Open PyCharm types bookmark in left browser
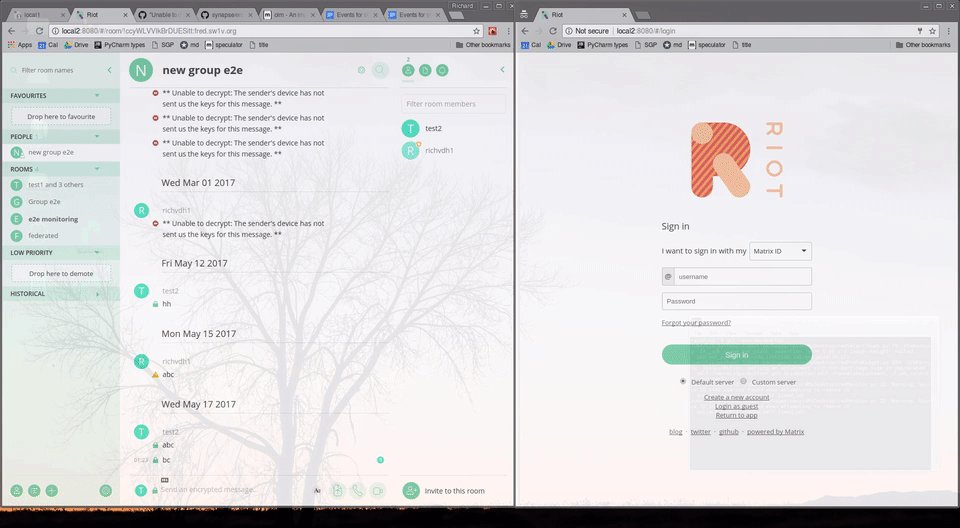The height and width of the screenshot is (528, 960). point(119,45)
